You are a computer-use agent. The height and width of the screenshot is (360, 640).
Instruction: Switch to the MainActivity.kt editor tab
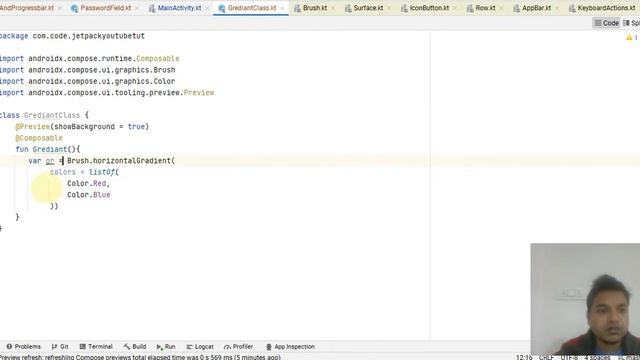(x=179, y=8)
